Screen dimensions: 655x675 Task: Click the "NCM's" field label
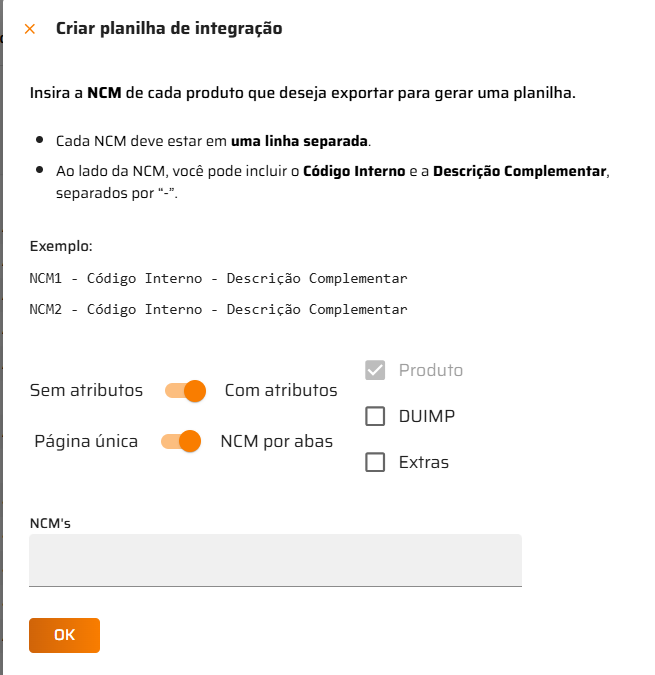point(50,522)
